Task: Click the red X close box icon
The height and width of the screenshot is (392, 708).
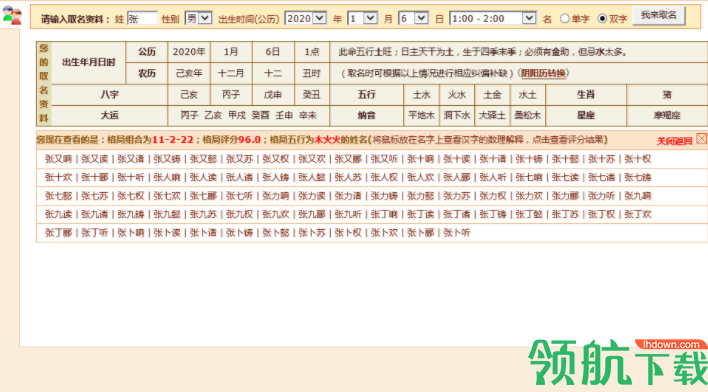Action: pyautogui.click(x=701, y=139)
